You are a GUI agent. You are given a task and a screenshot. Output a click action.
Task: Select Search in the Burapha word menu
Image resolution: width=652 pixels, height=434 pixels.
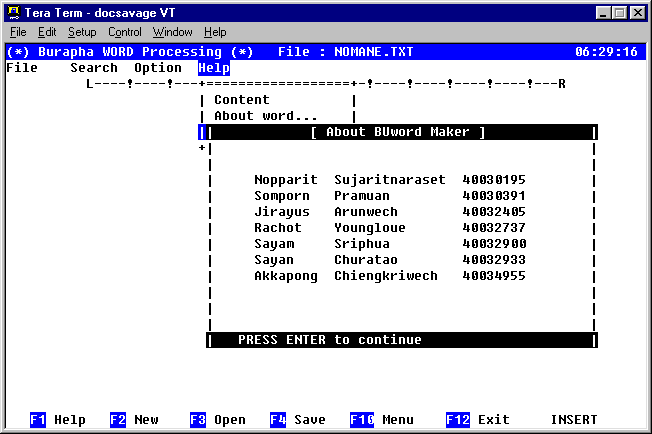coord(94,68)
